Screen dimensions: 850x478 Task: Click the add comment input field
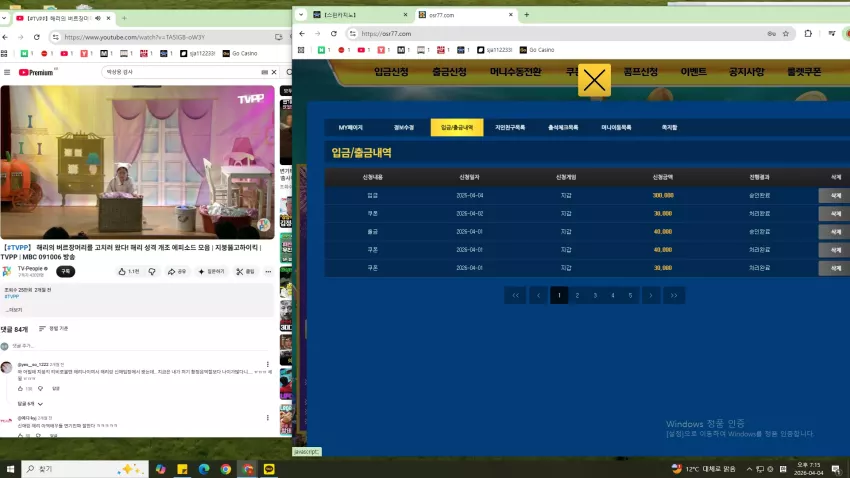[x=141, y=346]
